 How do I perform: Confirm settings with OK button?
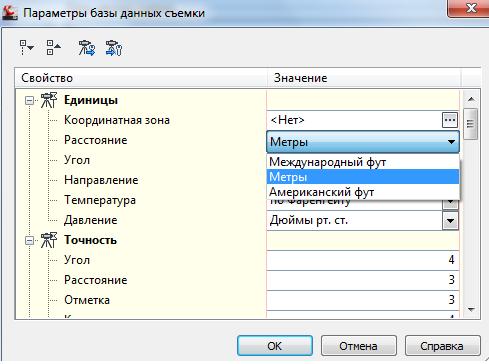click(275, 346)
